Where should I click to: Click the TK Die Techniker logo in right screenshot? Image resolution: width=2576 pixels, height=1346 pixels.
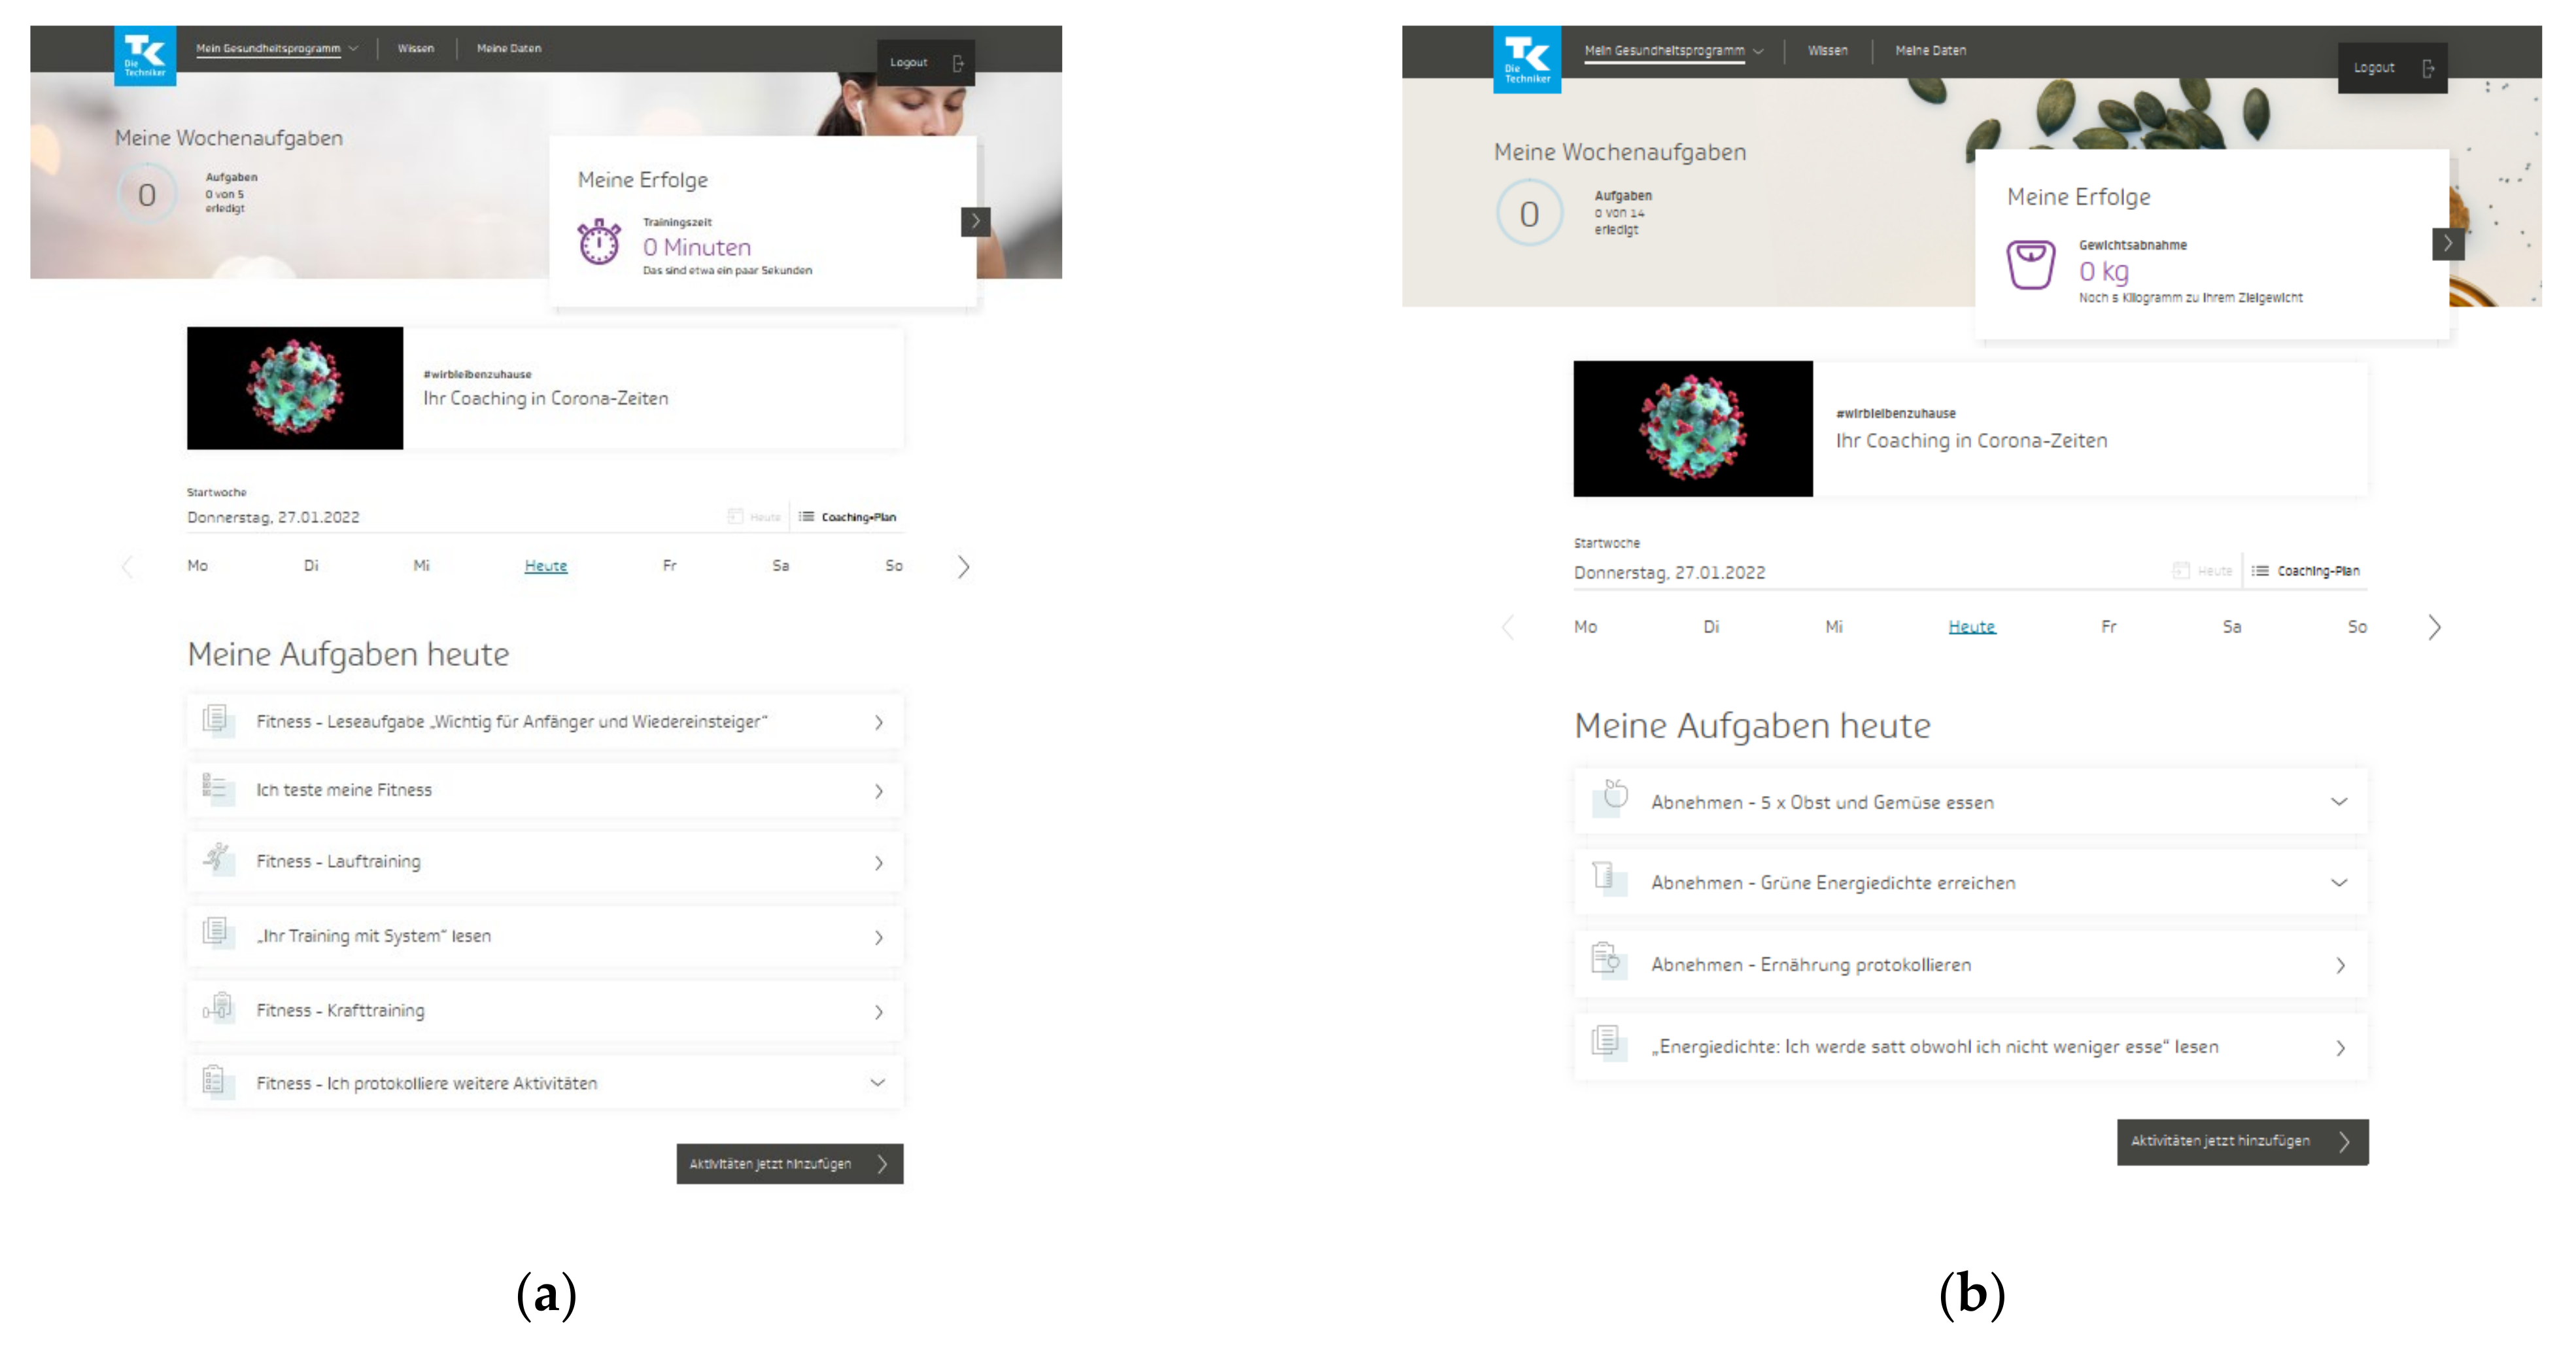tap(1526, 60)
